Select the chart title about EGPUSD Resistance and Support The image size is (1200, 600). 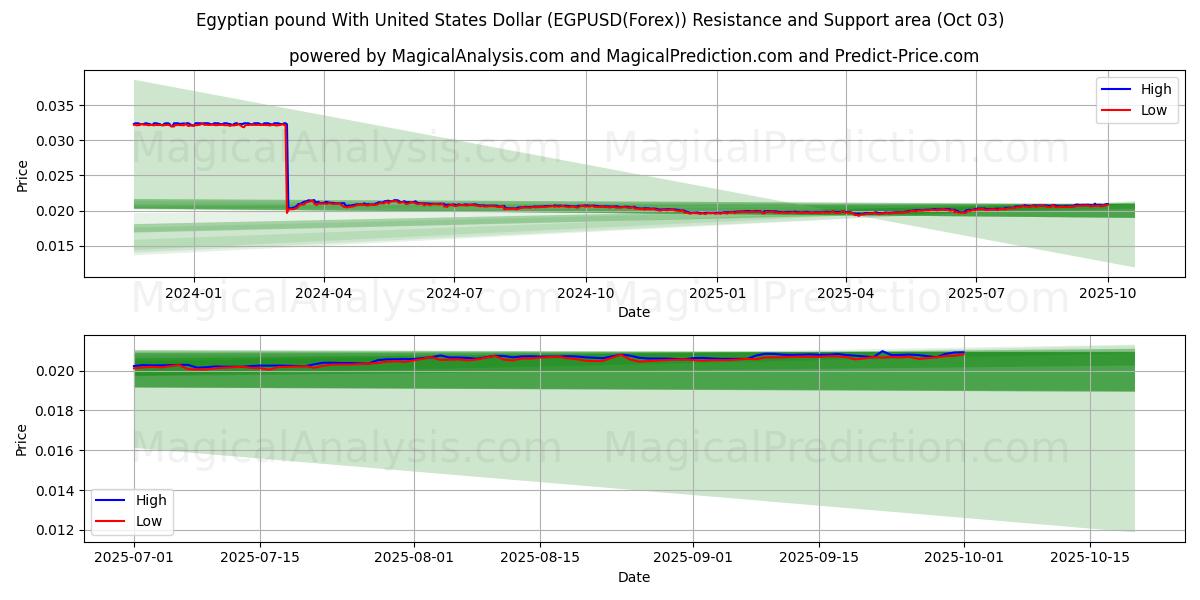coord(600,20)
